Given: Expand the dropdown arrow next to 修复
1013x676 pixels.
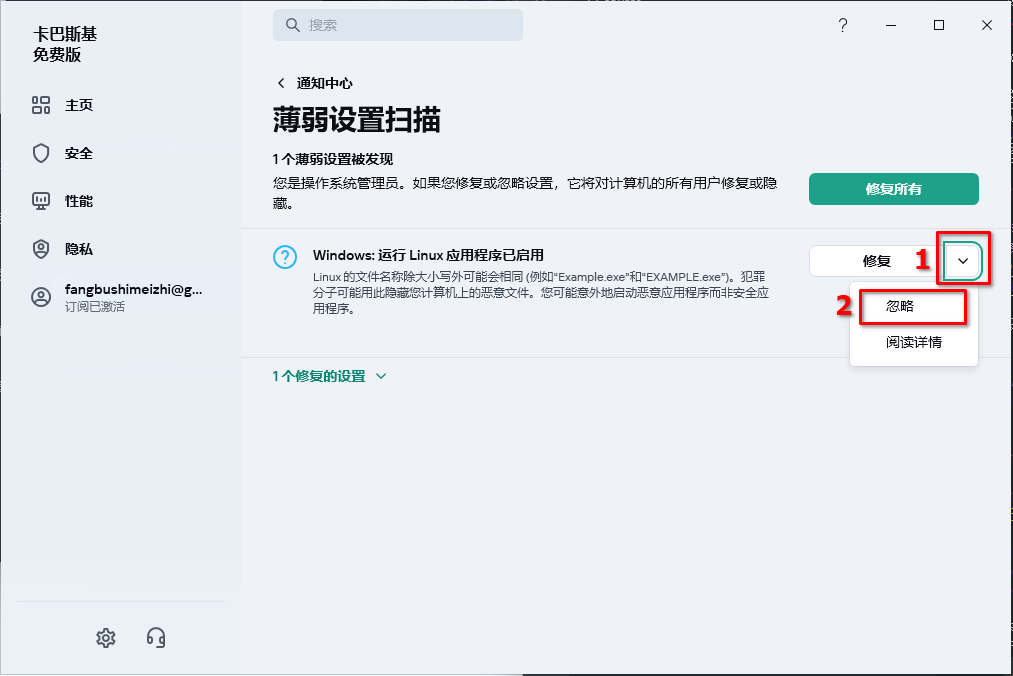Looking at the screenshot, I should pos(963,261).
